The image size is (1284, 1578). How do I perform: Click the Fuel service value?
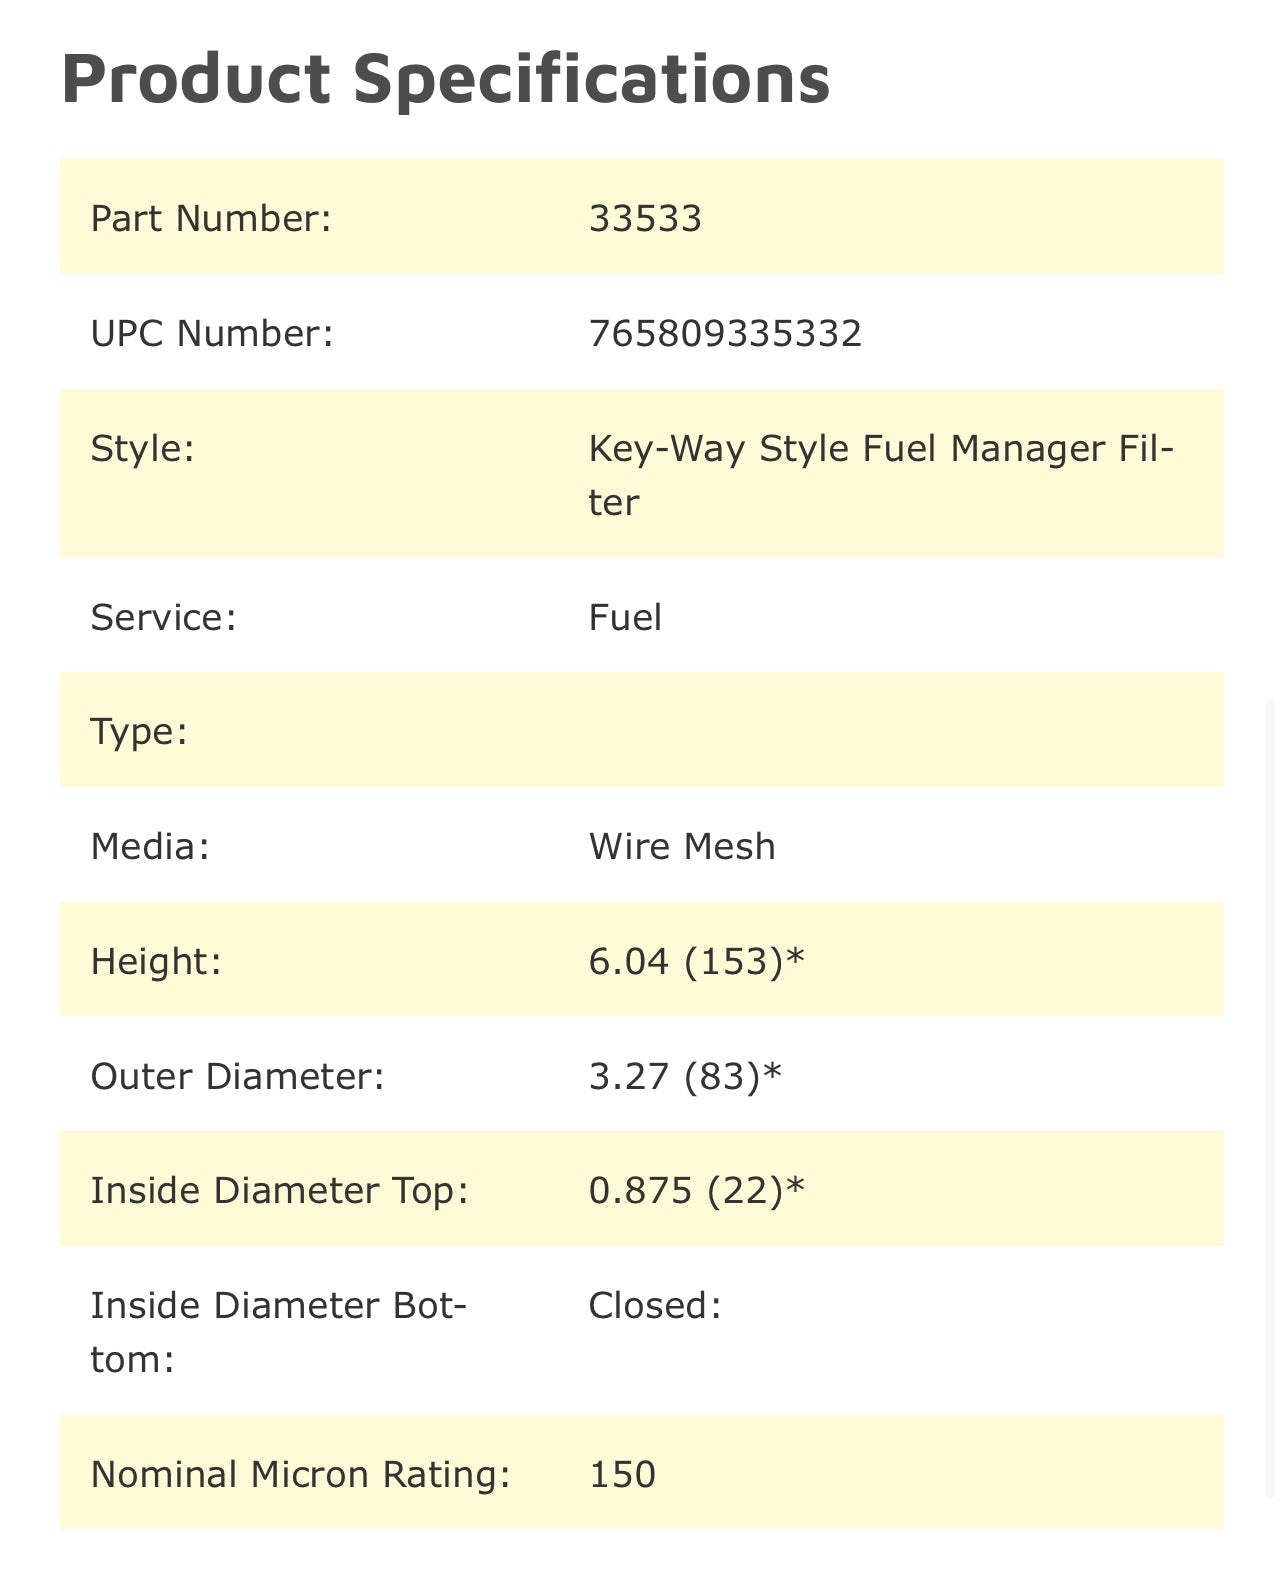pos(625,617)
